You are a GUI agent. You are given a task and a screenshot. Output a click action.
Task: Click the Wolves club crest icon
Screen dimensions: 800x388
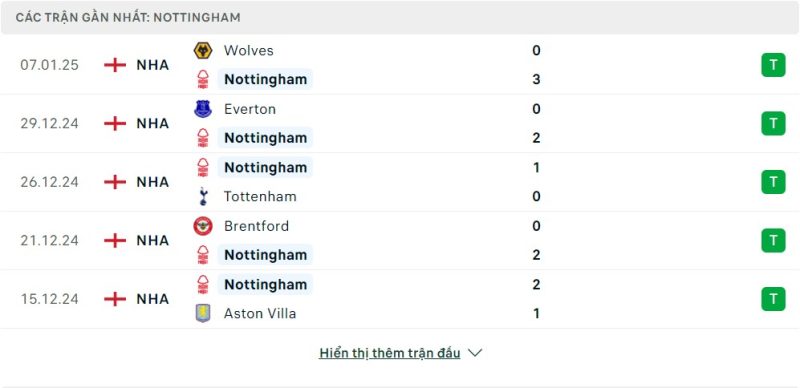coord(203,51)
